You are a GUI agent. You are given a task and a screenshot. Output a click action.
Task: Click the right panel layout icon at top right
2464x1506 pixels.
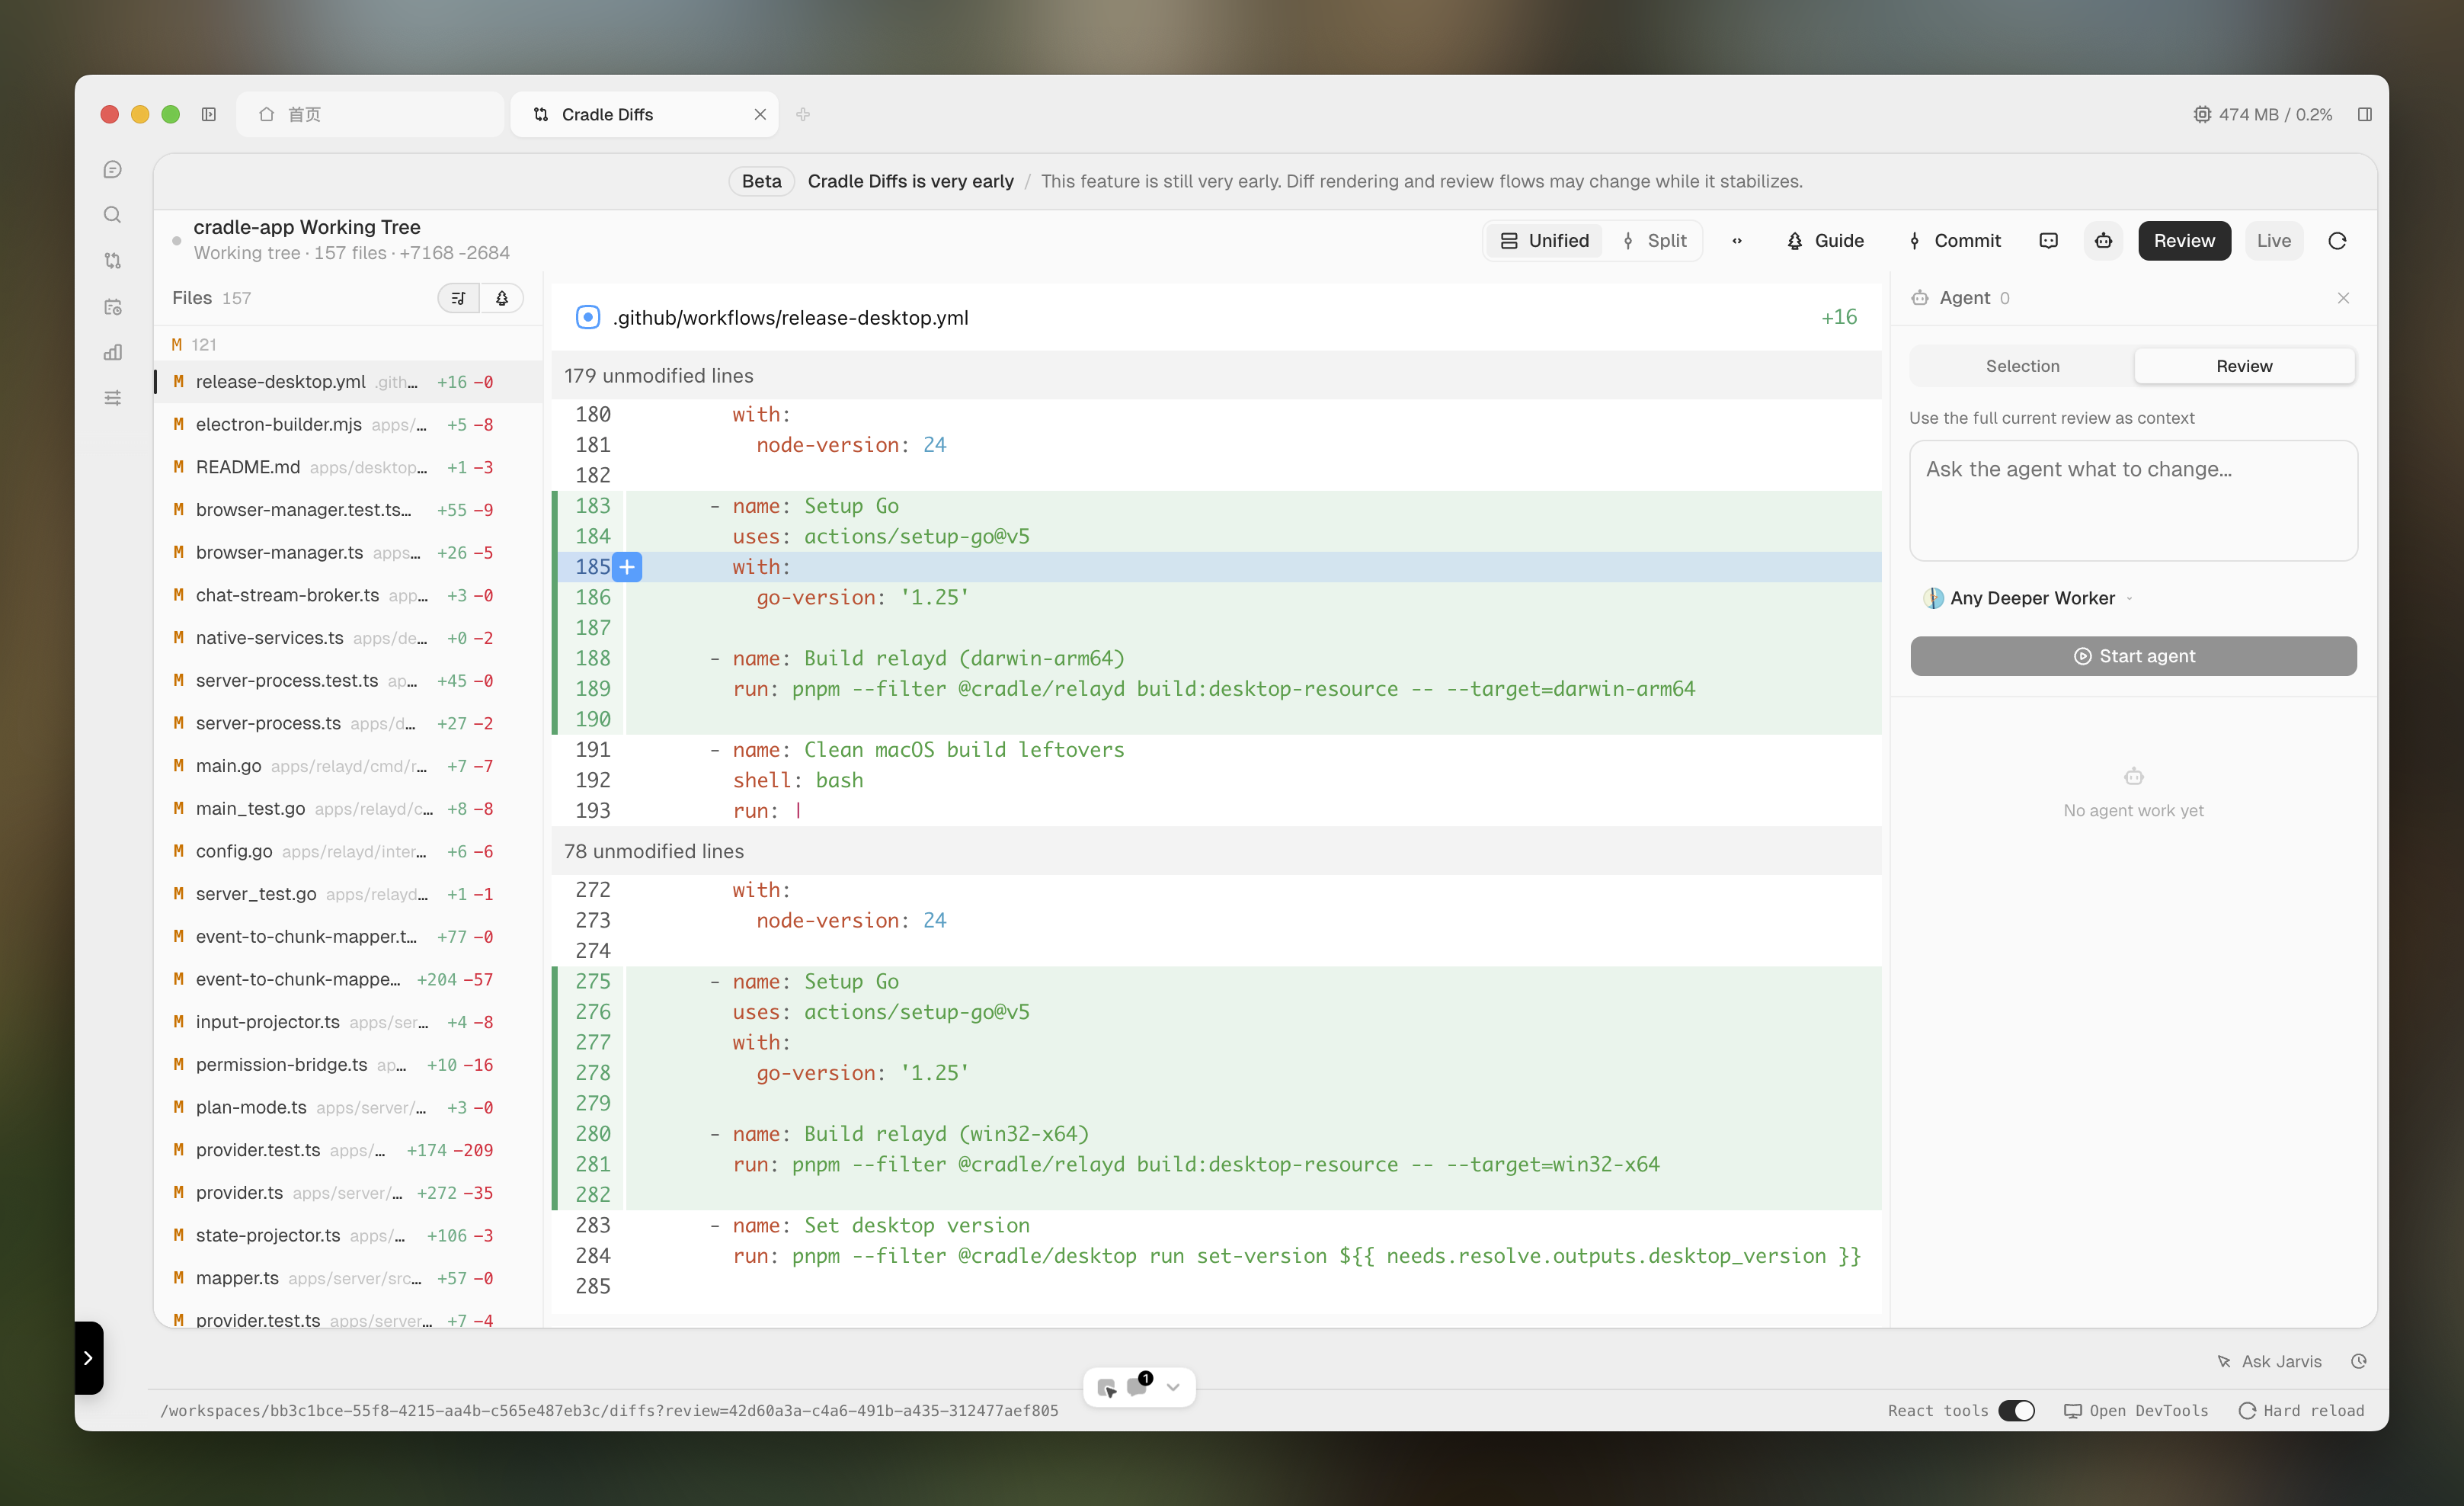coord(2365,114)
